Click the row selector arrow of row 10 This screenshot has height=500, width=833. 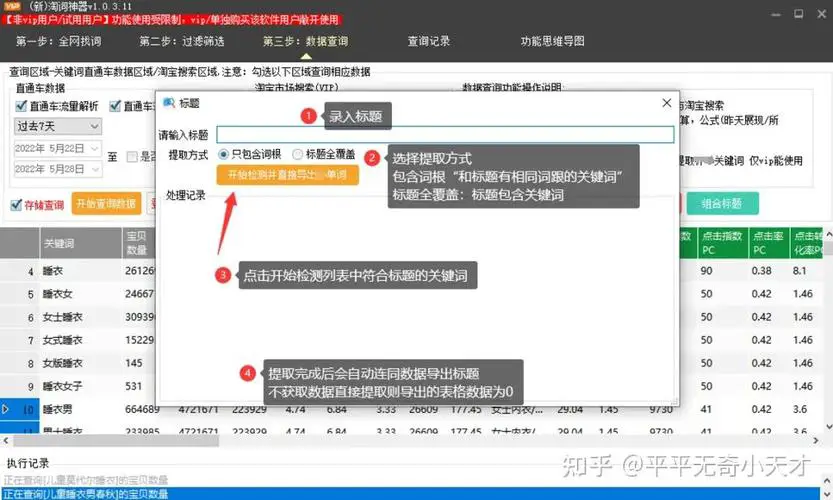(x=6, y=410)
